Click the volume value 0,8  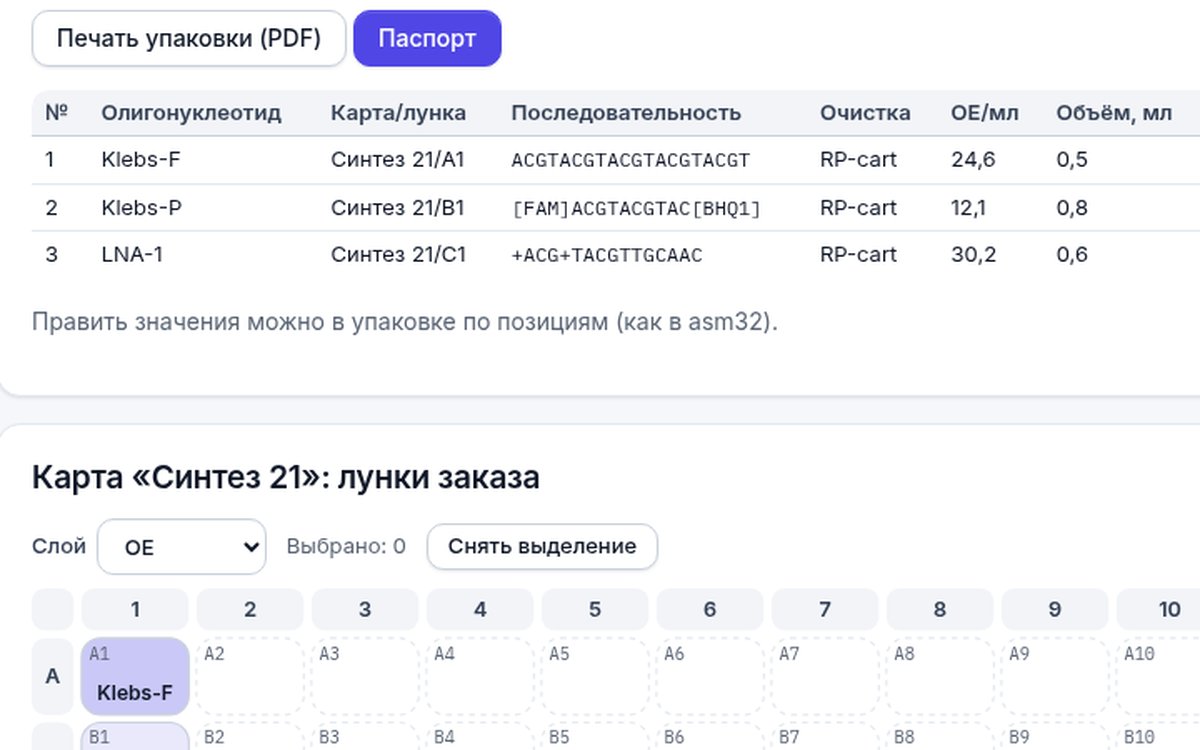1072,208
